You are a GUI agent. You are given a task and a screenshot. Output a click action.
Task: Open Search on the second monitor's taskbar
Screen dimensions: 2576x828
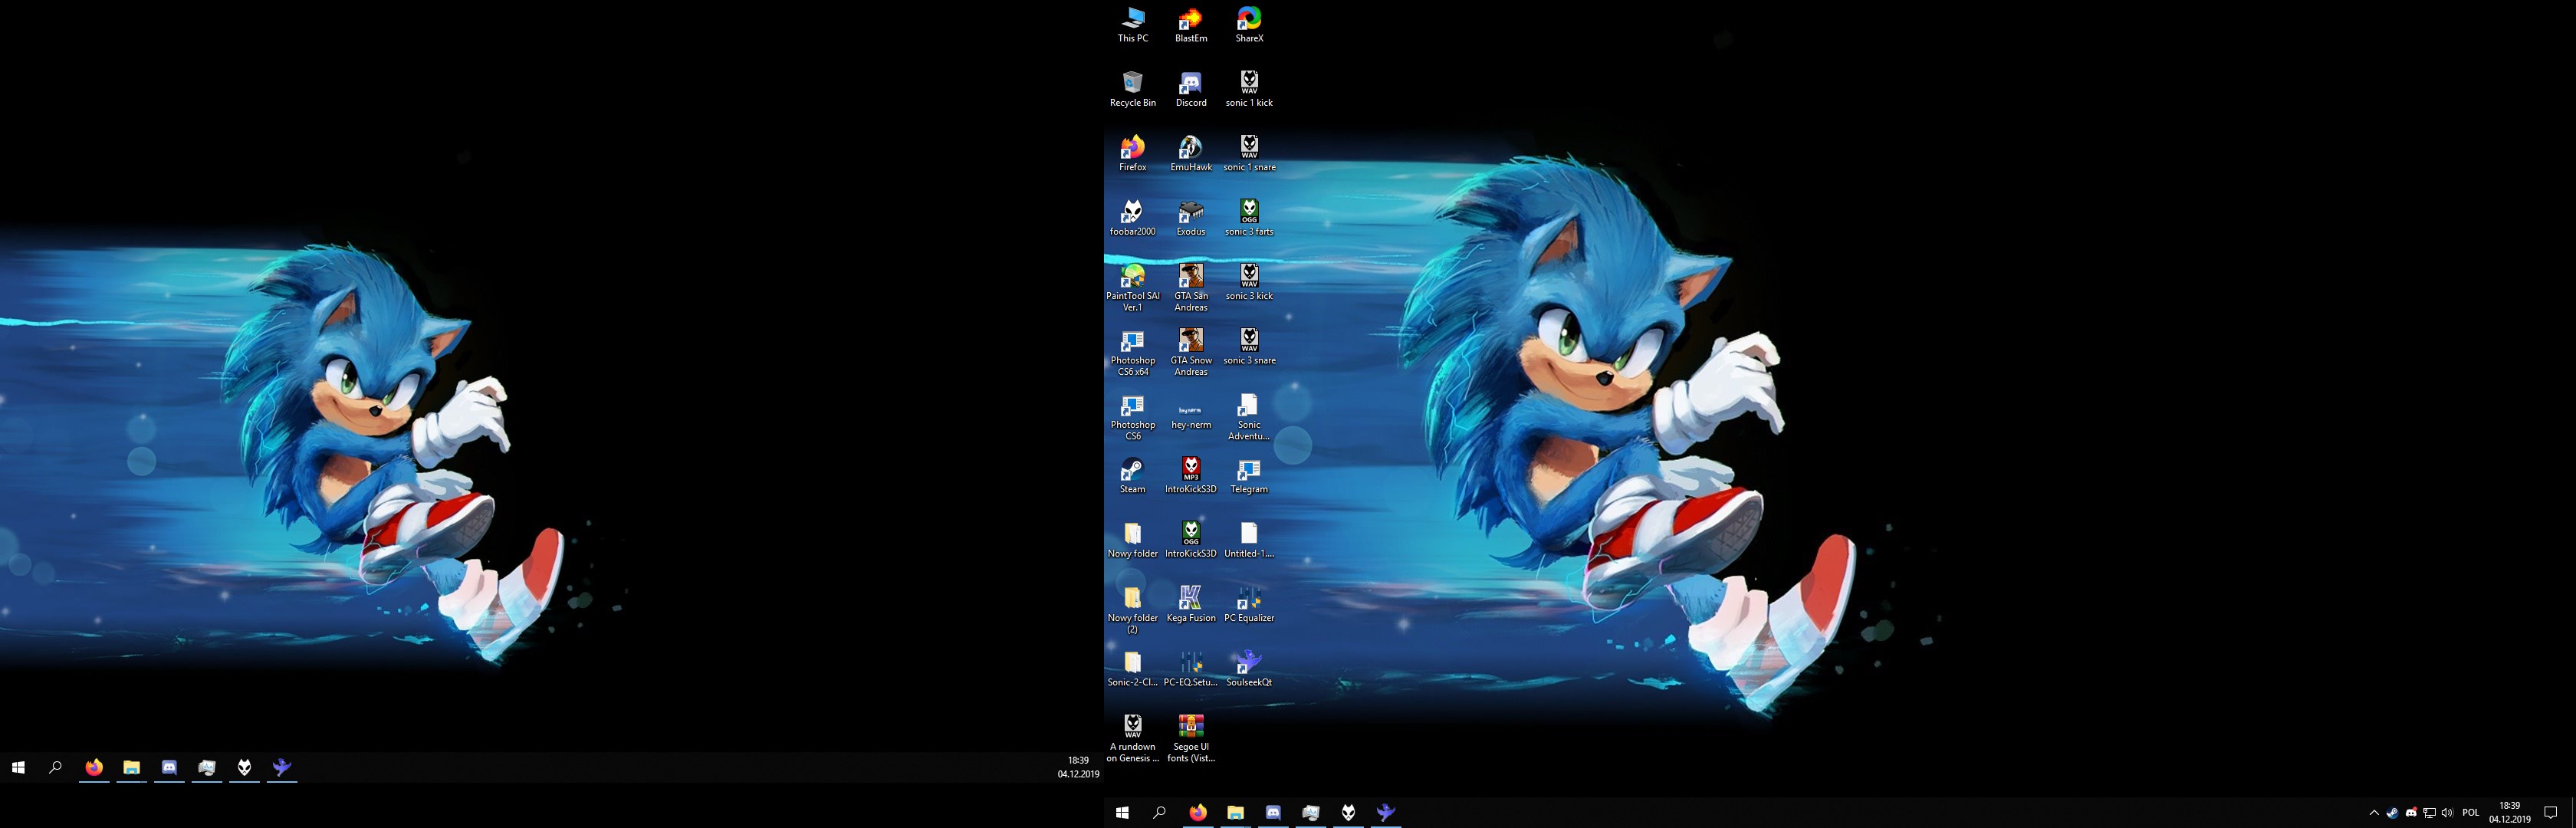tap(56, 768)
